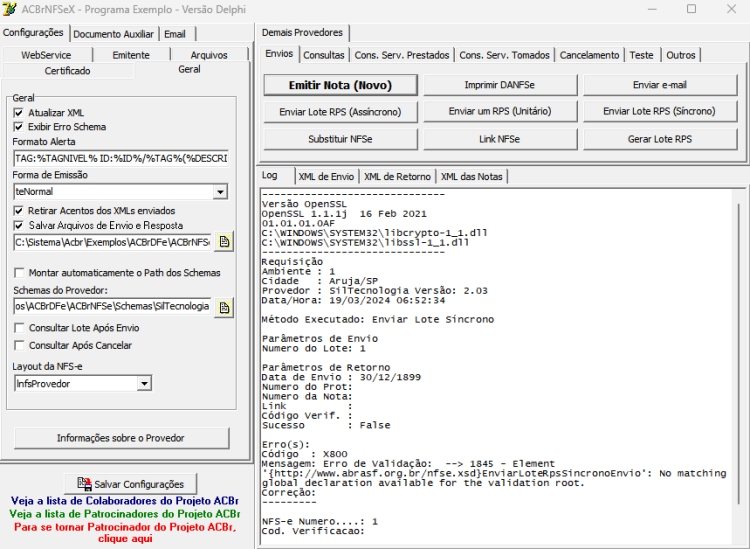This screenshot has width=750, height=549.
Task: Click the Link NFSe button
Action: click(x=500, y=139)
